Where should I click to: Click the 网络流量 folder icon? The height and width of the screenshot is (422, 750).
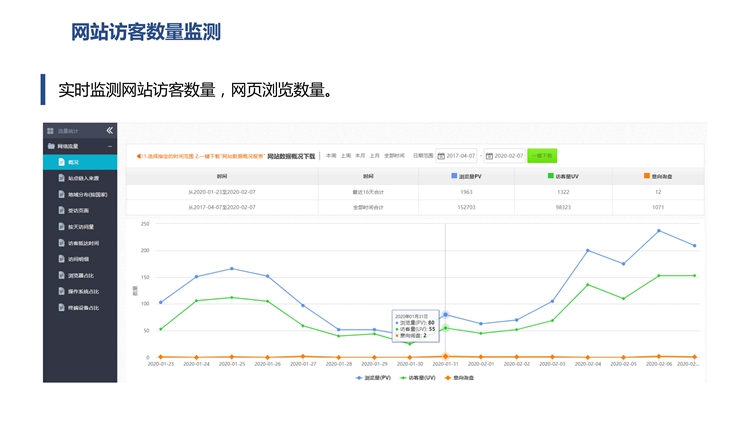pyautogui.click(x=50, y=146)
